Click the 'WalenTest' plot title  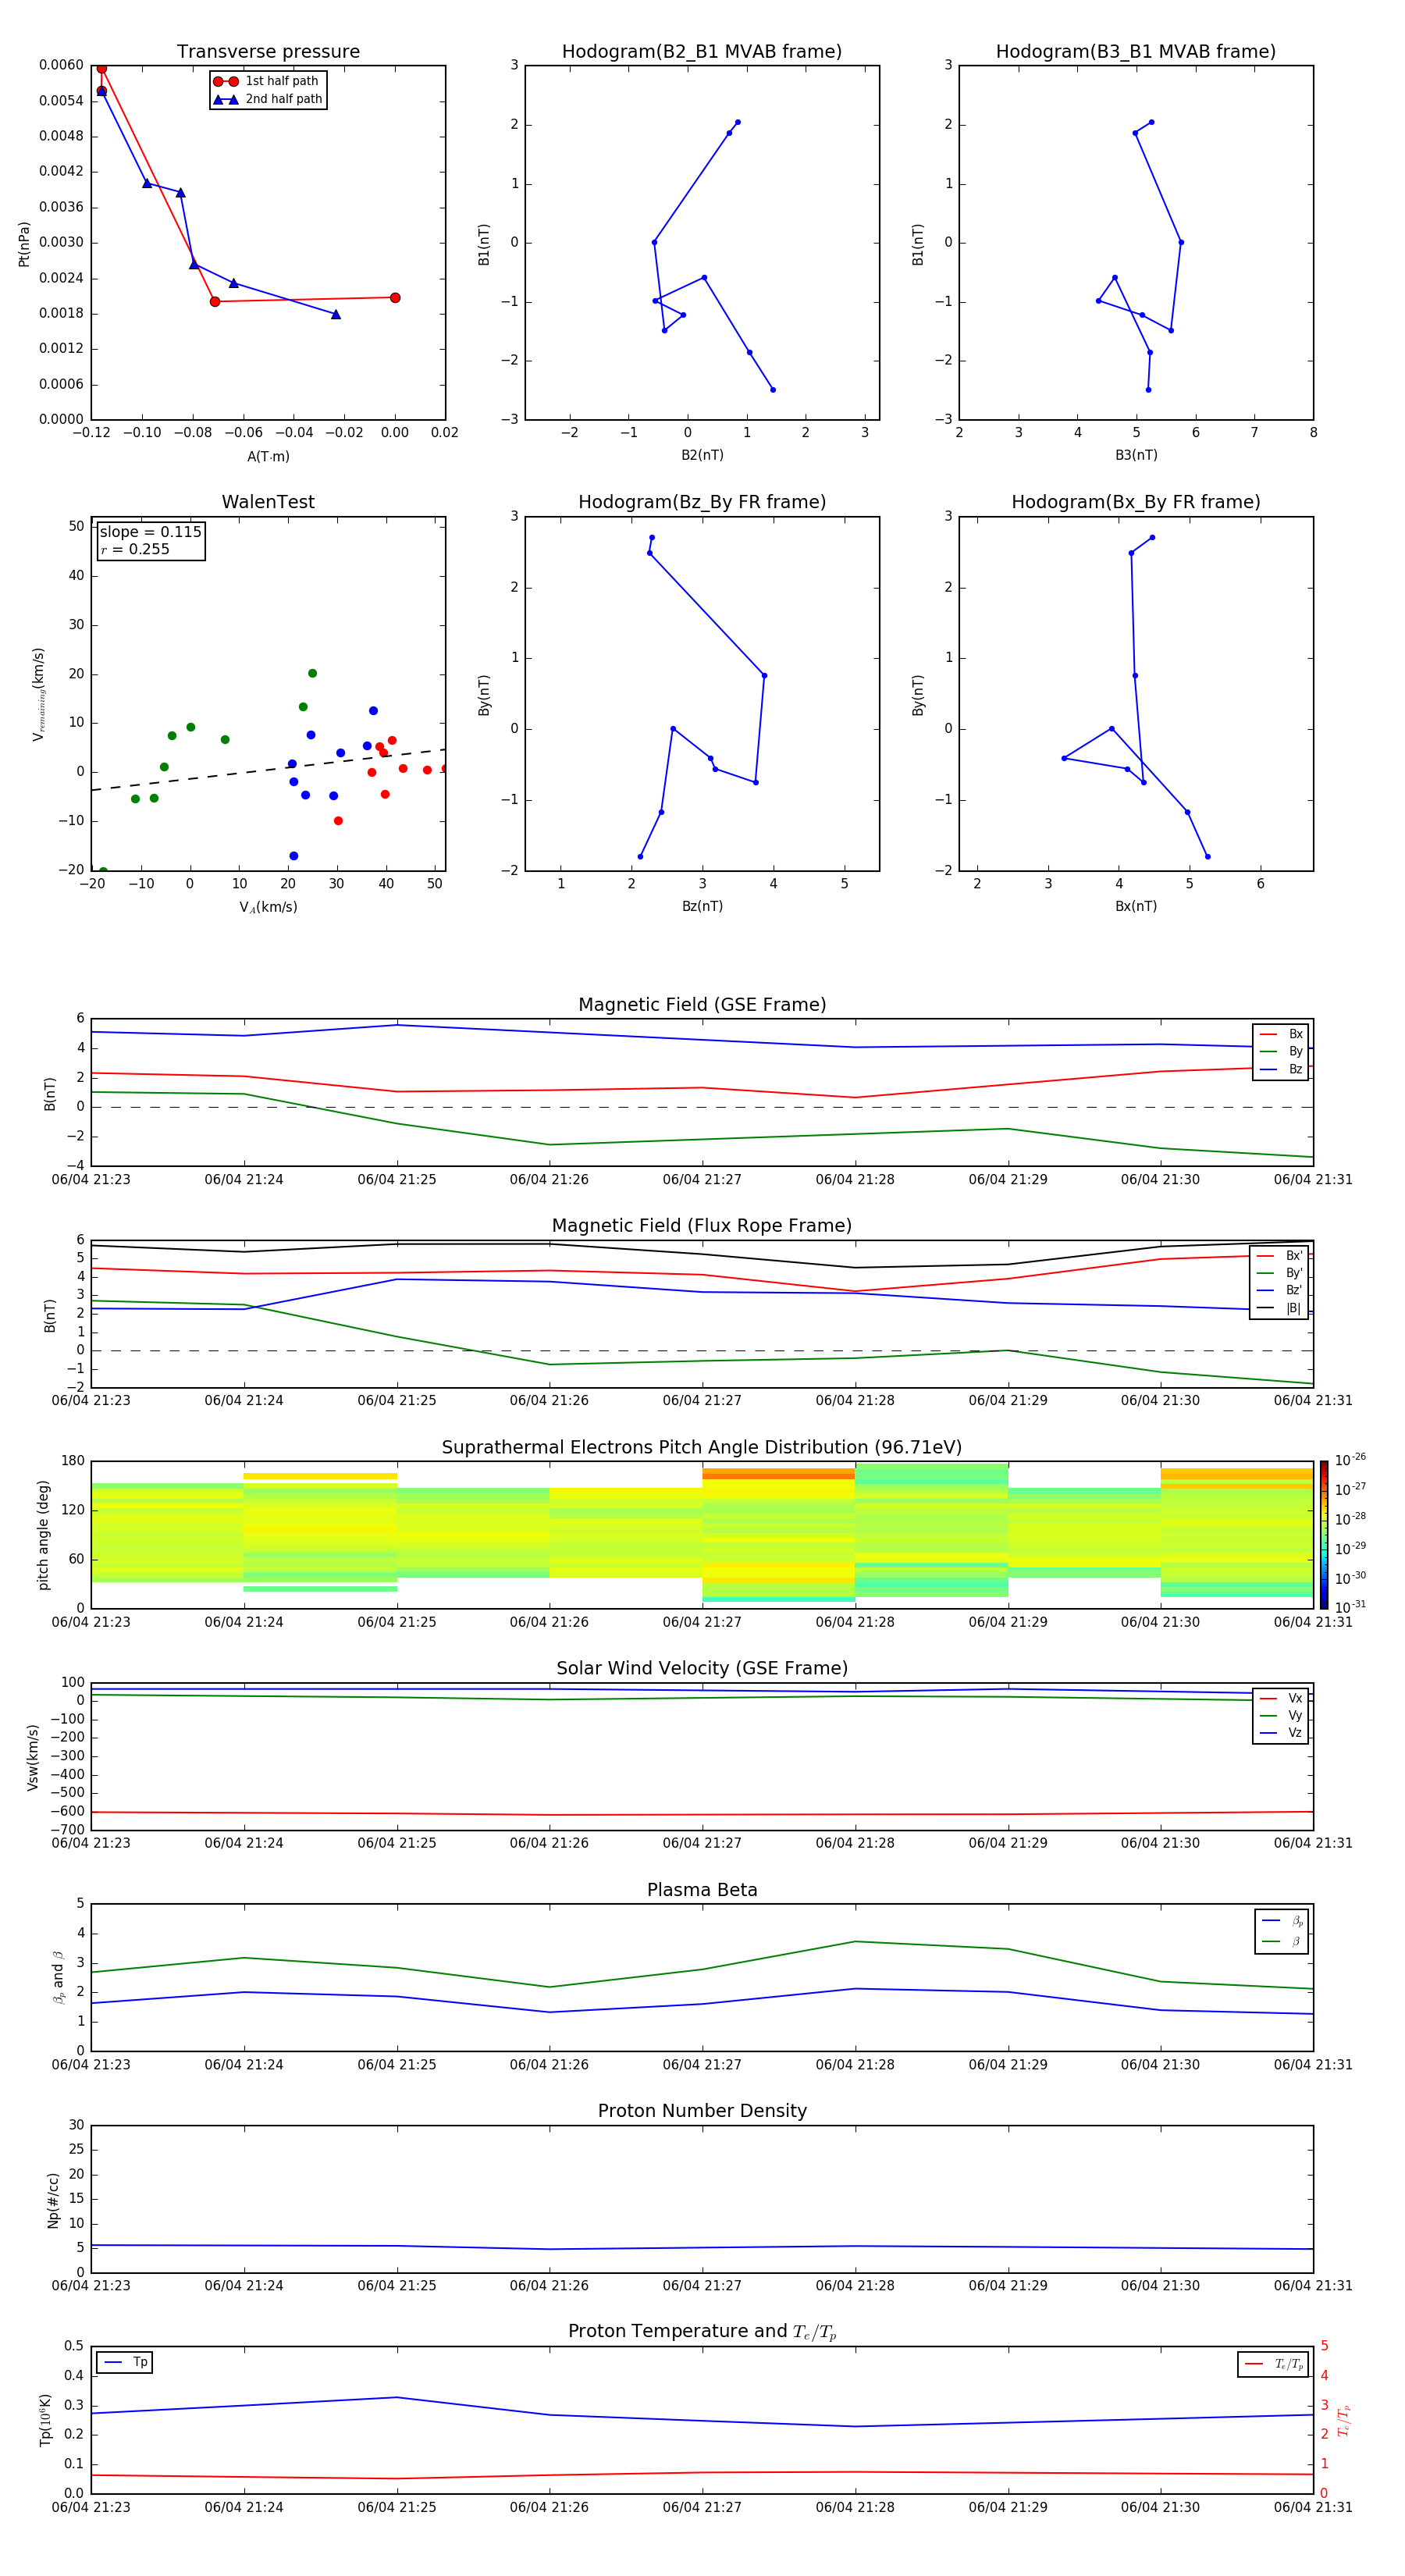click(x=268, y=502)
